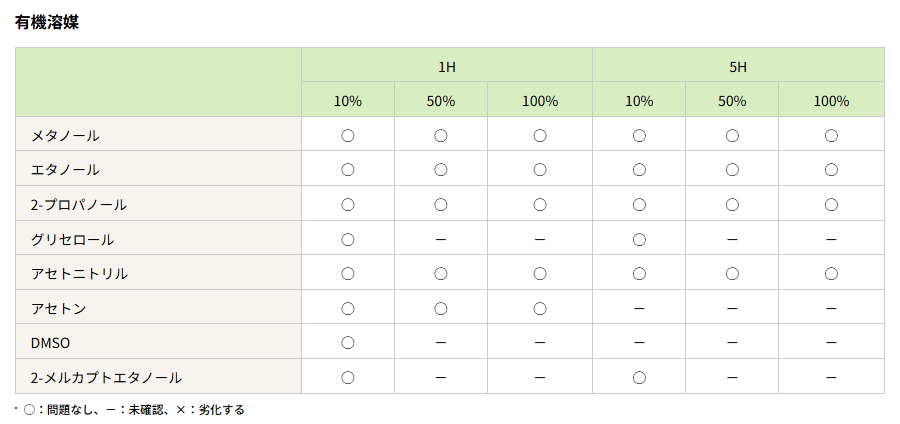Screen dimensions: 900x424
Task: Click the 有機溶媒 section heading
Action: coord(47,22)
